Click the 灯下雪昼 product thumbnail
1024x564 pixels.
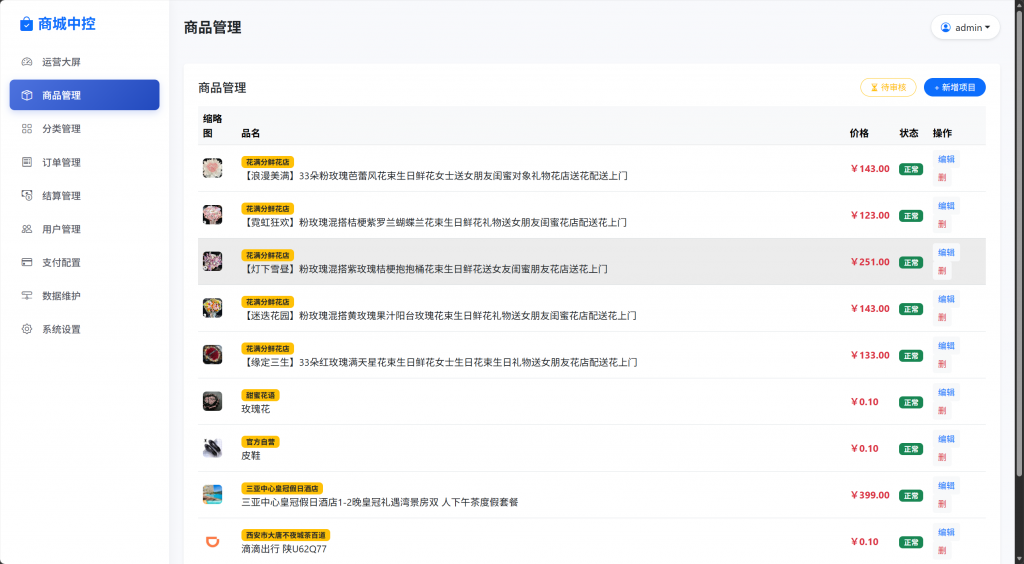[x=212, y=262]
